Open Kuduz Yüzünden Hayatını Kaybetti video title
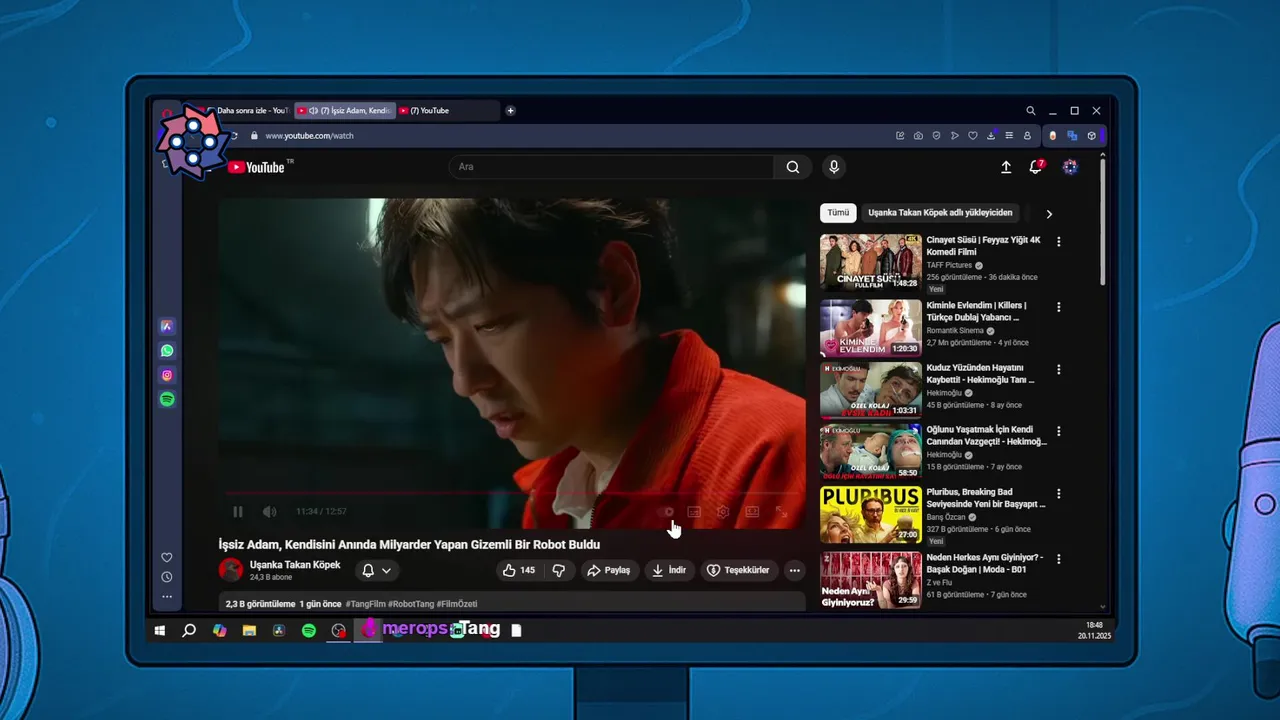This screenshot has width=1280, height=720. [x=980, y=374]
